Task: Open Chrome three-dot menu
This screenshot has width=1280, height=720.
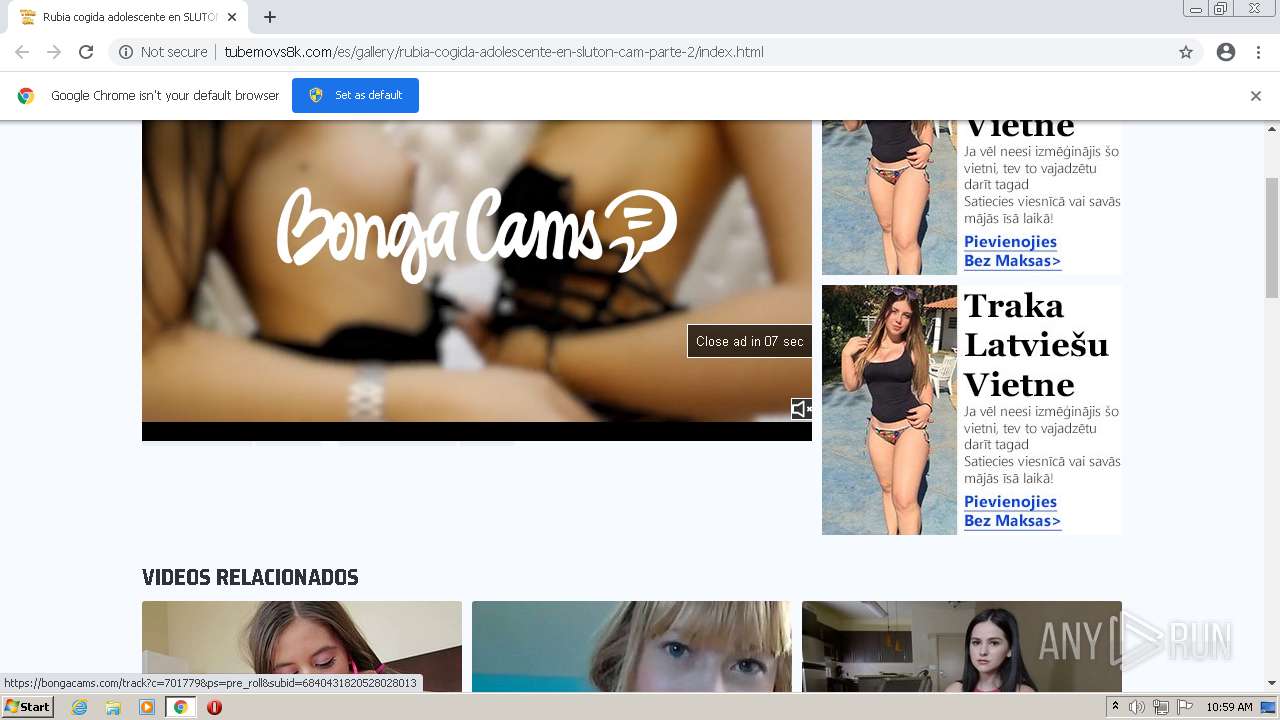Action: (x=1259, y=52)
